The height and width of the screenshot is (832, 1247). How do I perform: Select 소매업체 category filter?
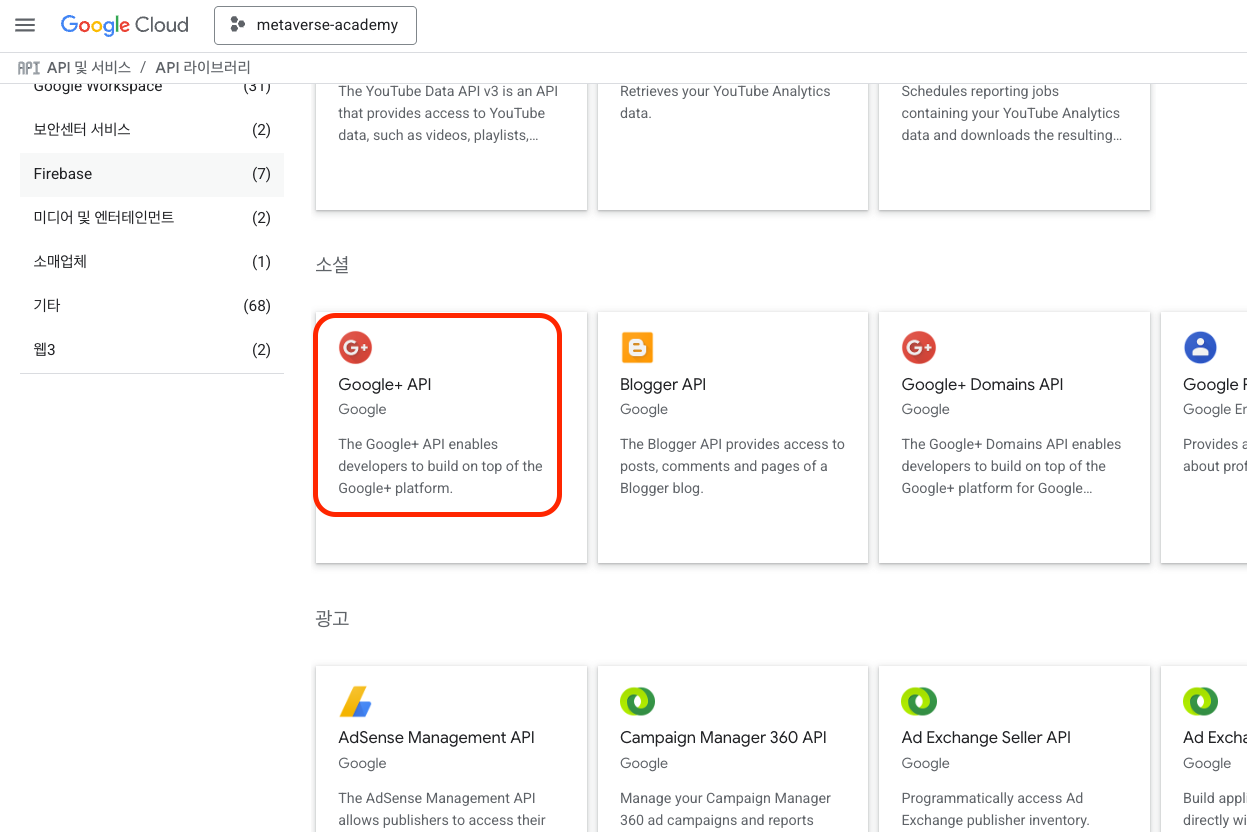[152, 262]
